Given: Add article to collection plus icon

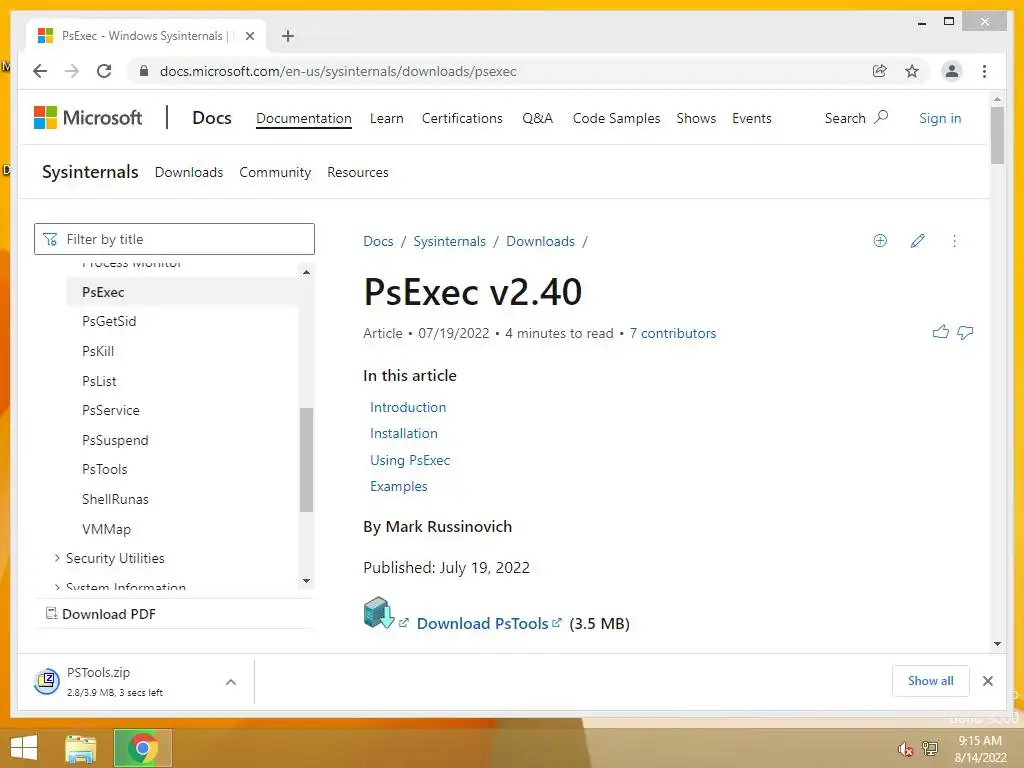Looking at the screenshot, I should (880, 241).
